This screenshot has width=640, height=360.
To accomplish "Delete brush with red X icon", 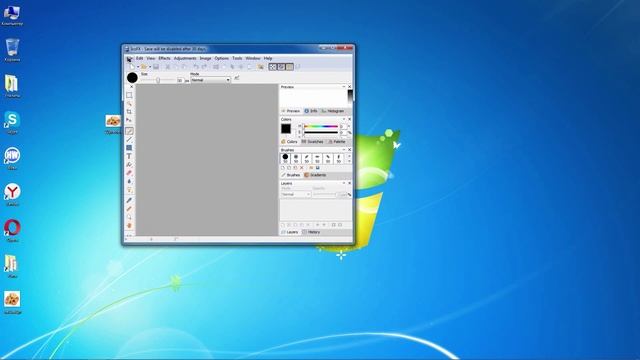I will (302, 168).
